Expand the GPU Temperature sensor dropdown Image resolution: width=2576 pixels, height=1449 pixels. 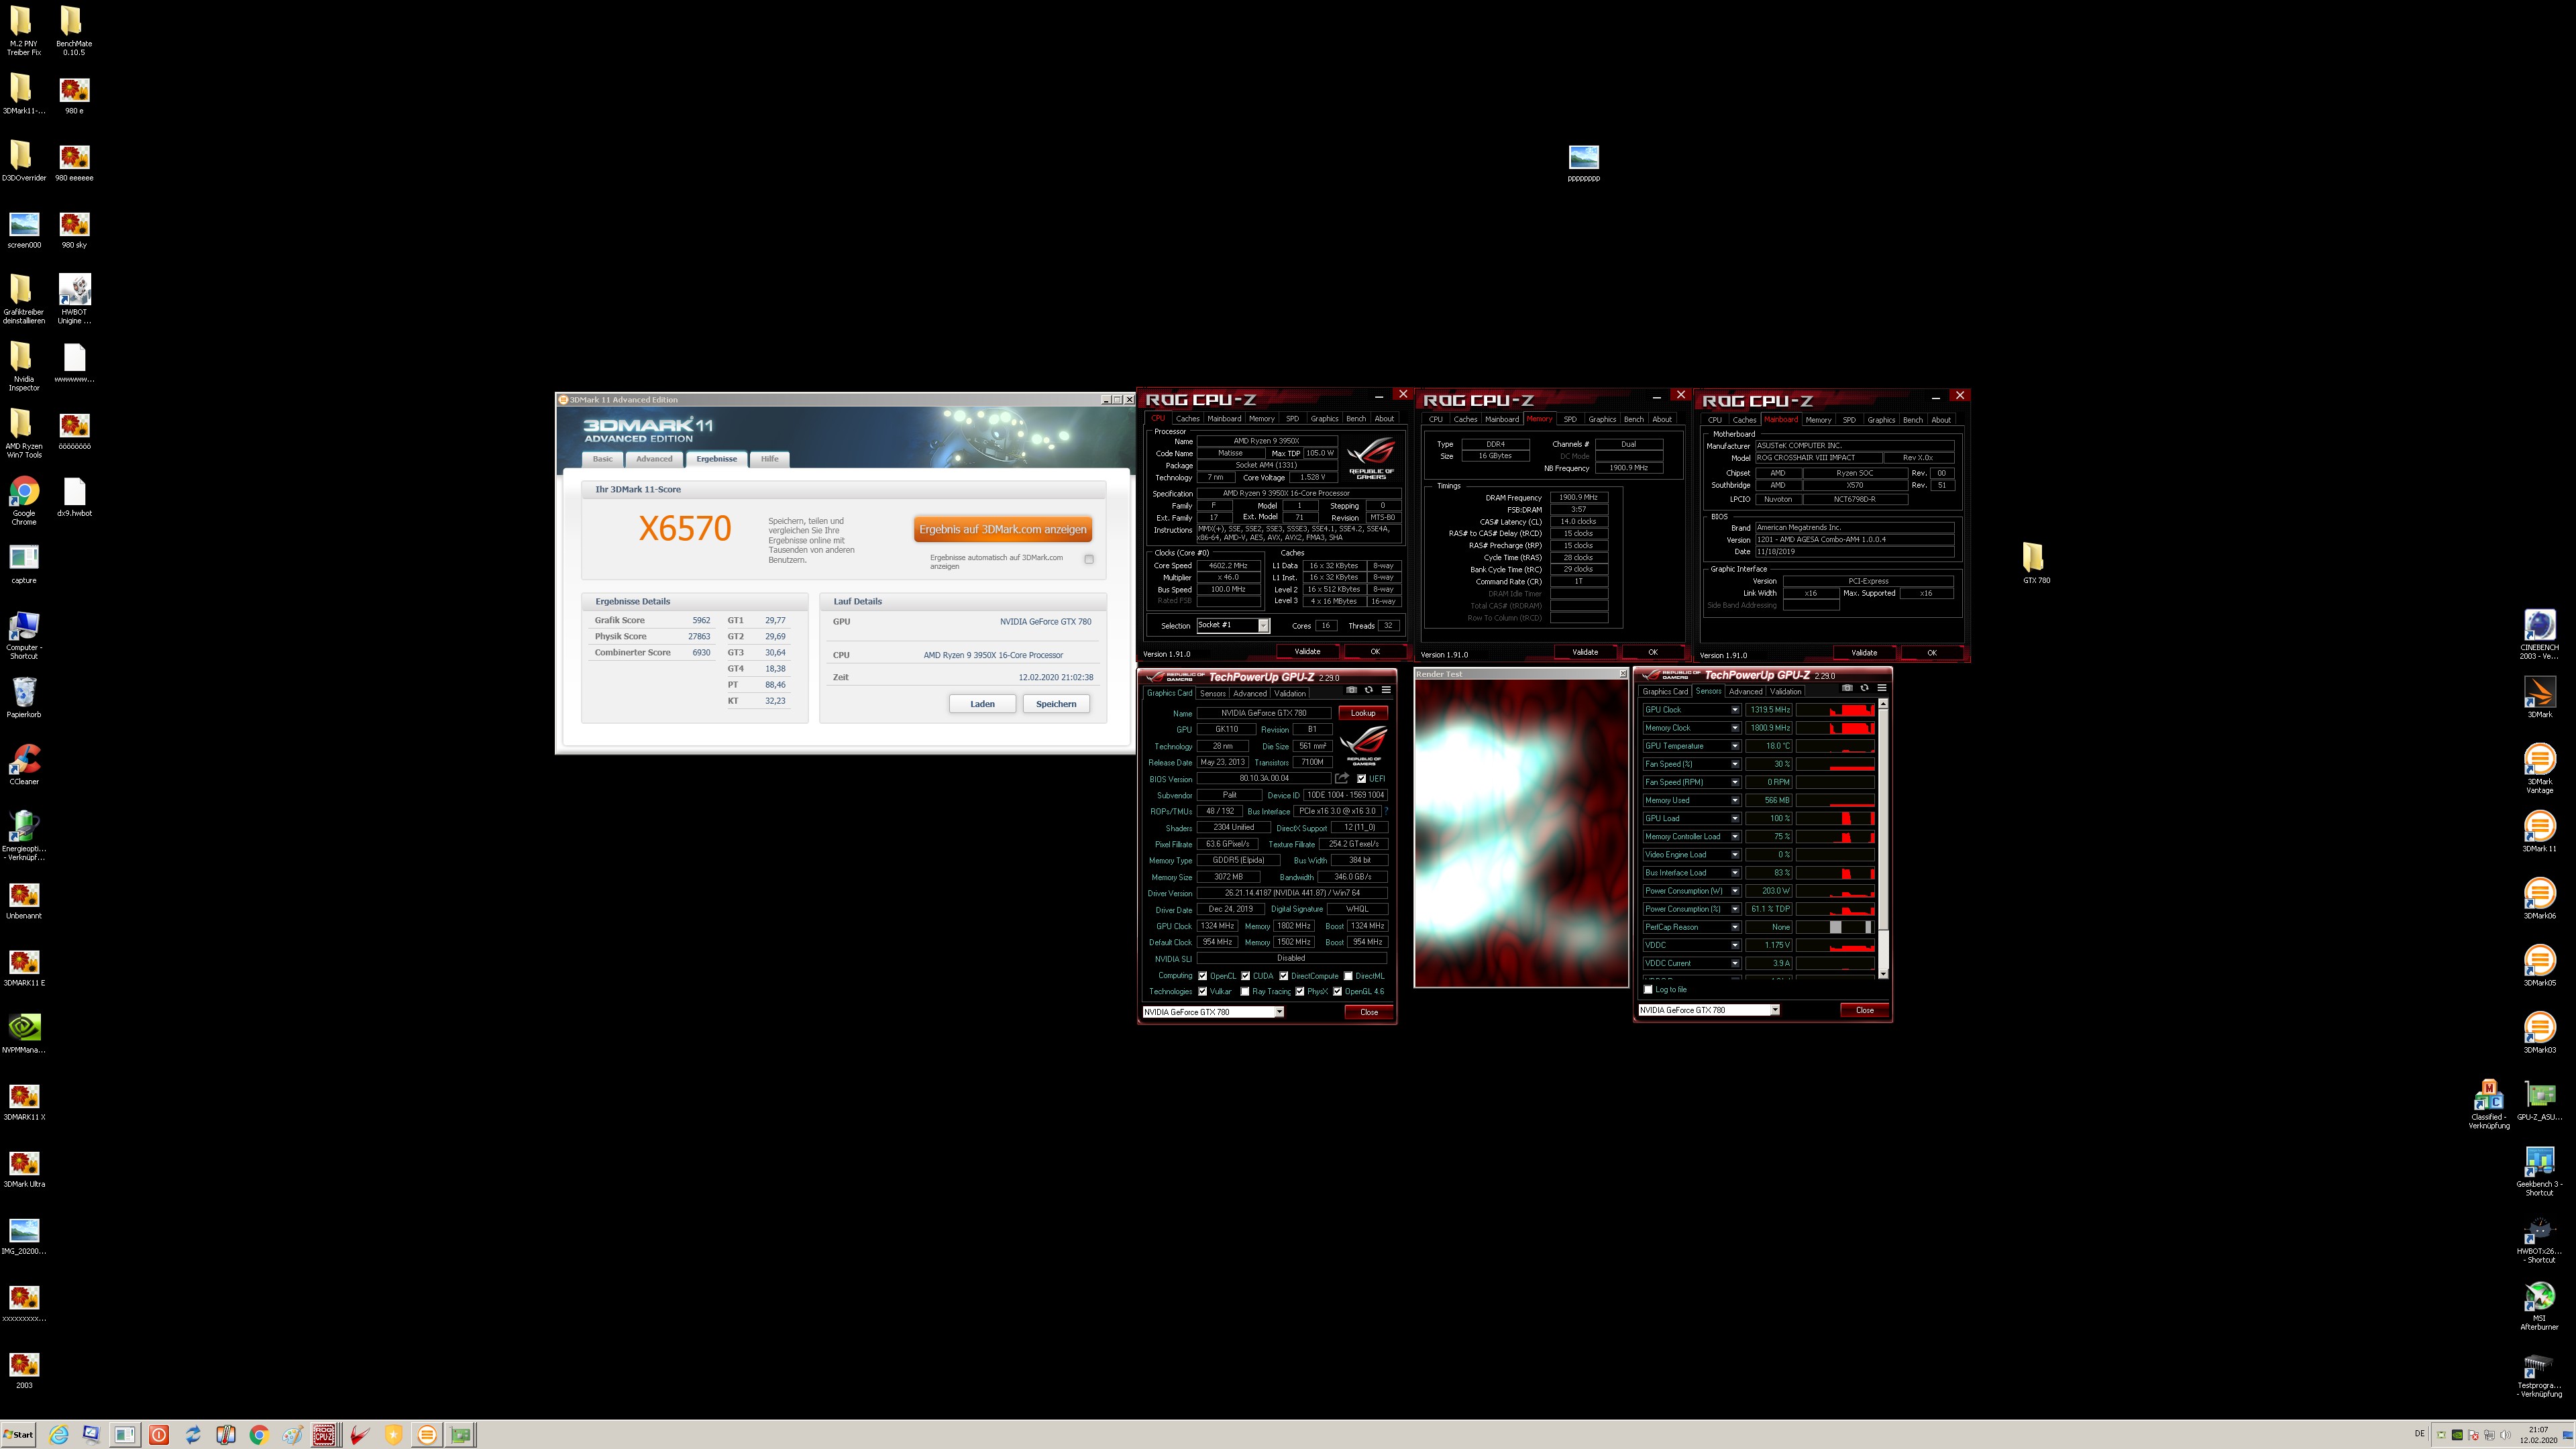pos(1735,746)
